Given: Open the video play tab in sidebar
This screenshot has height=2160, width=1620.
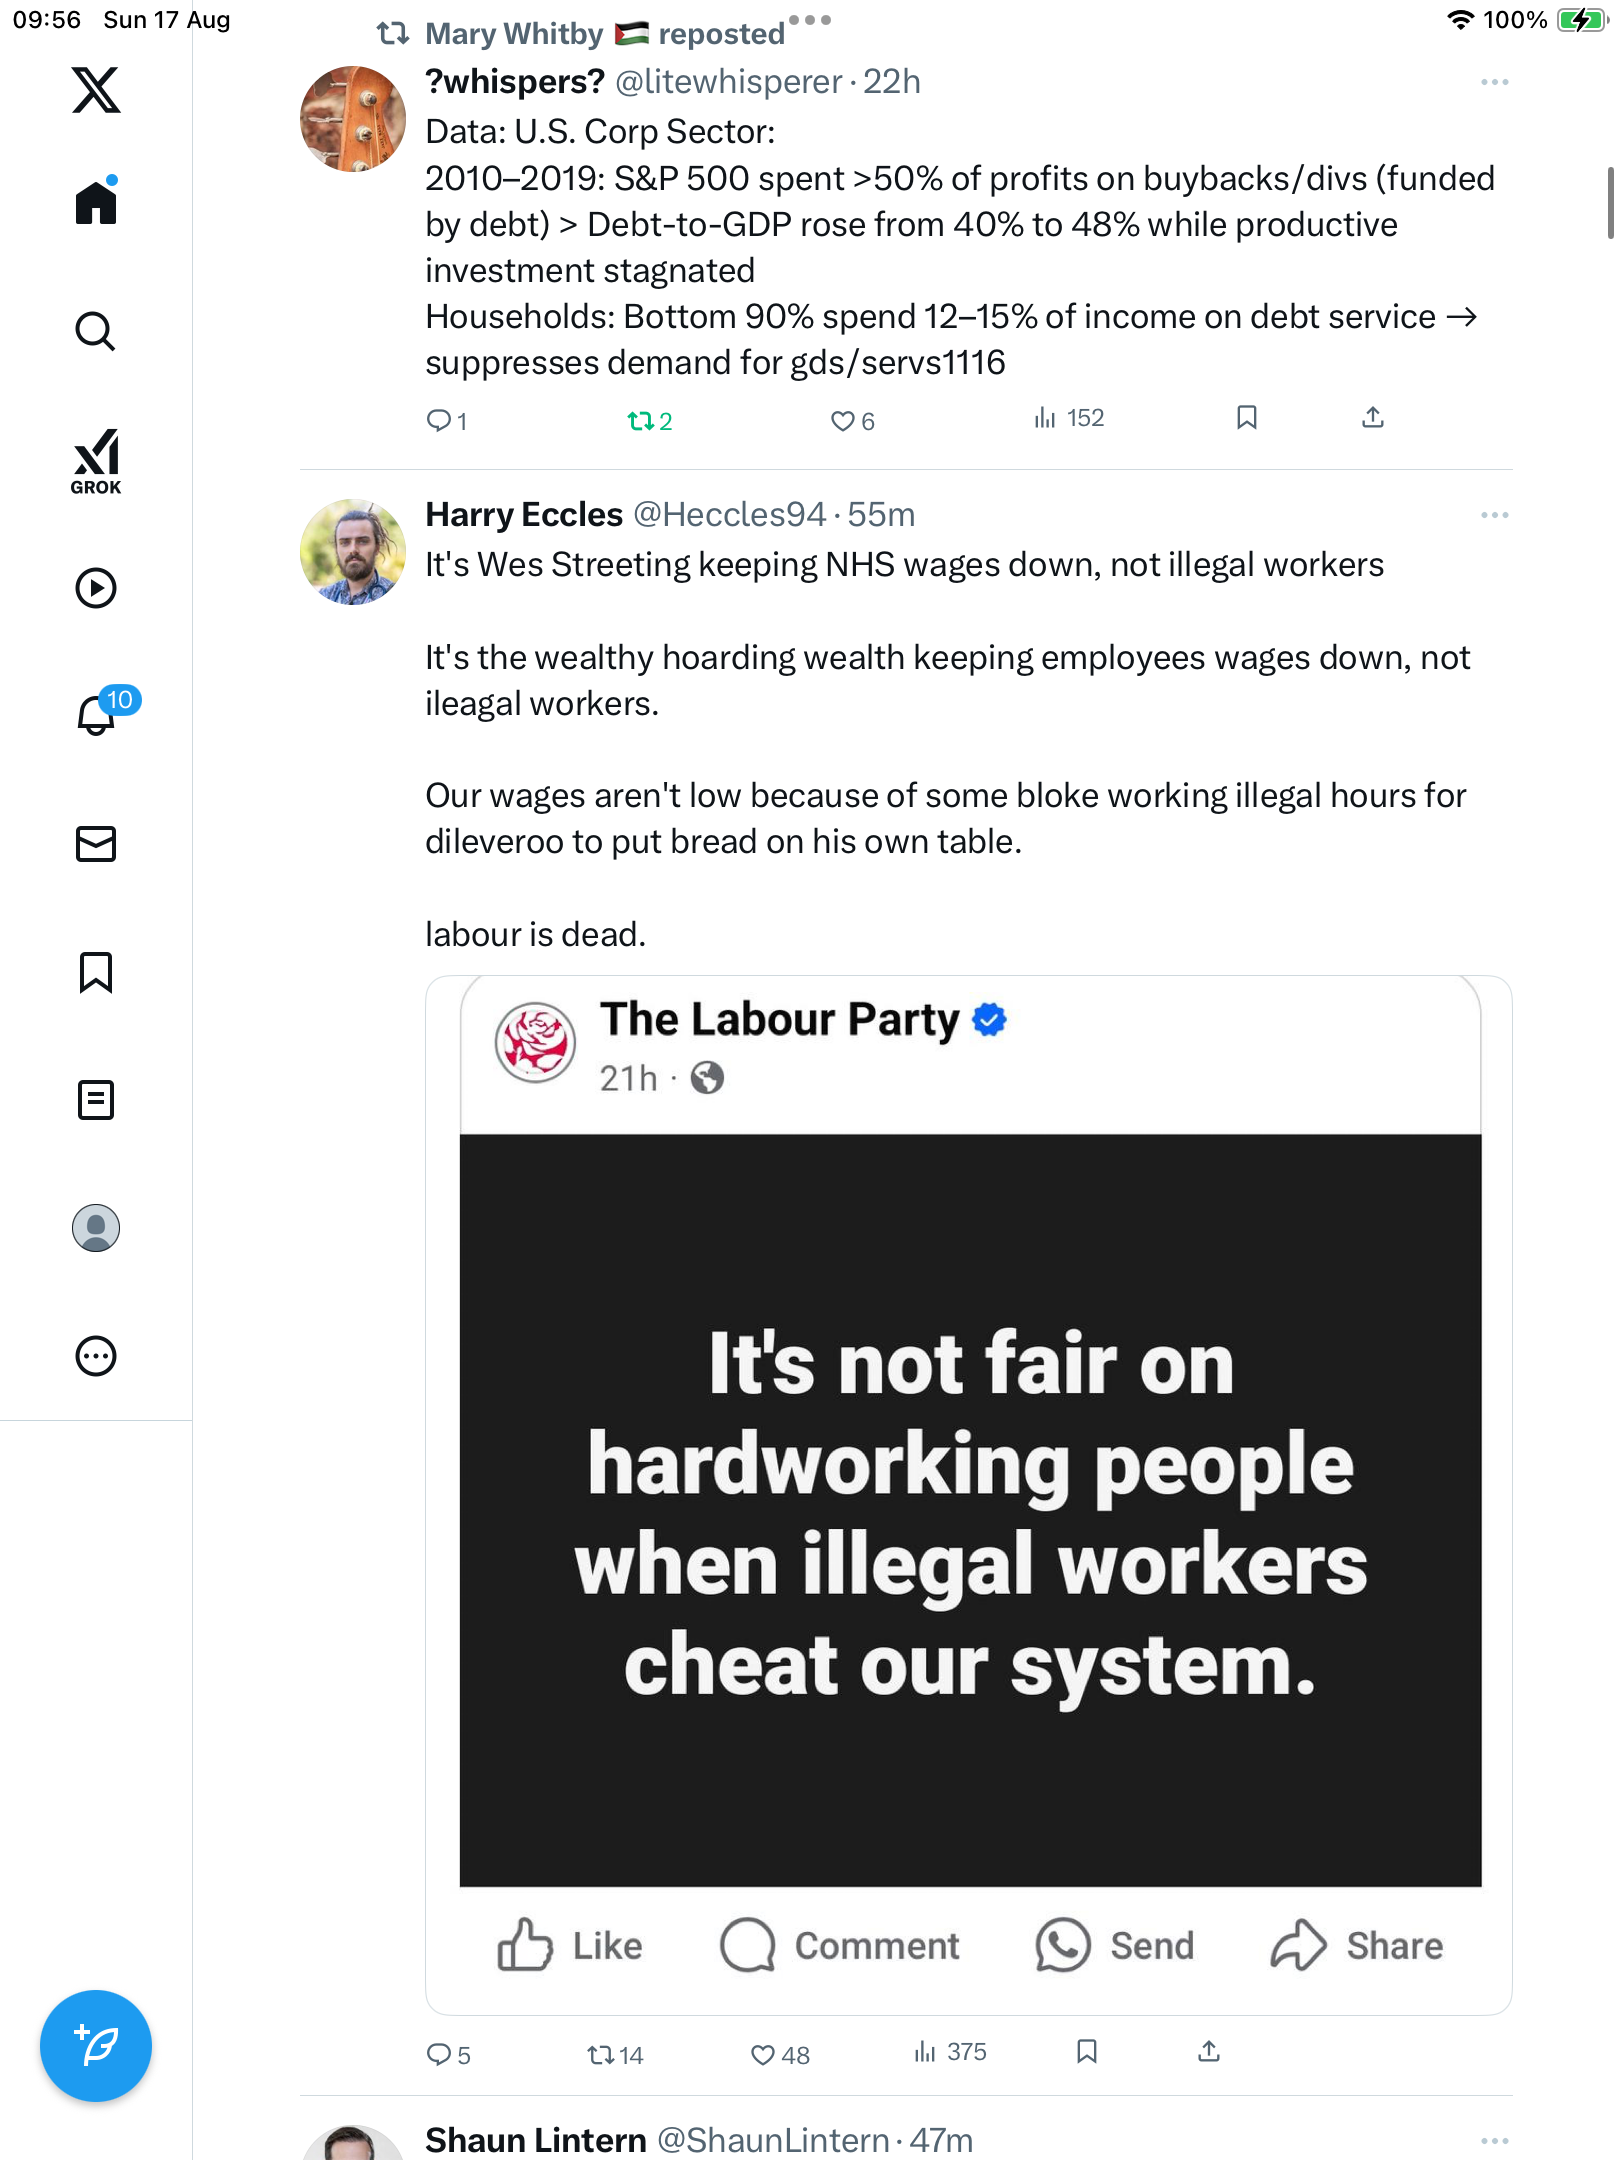Looking at the screenshot, I should point(96,588).
